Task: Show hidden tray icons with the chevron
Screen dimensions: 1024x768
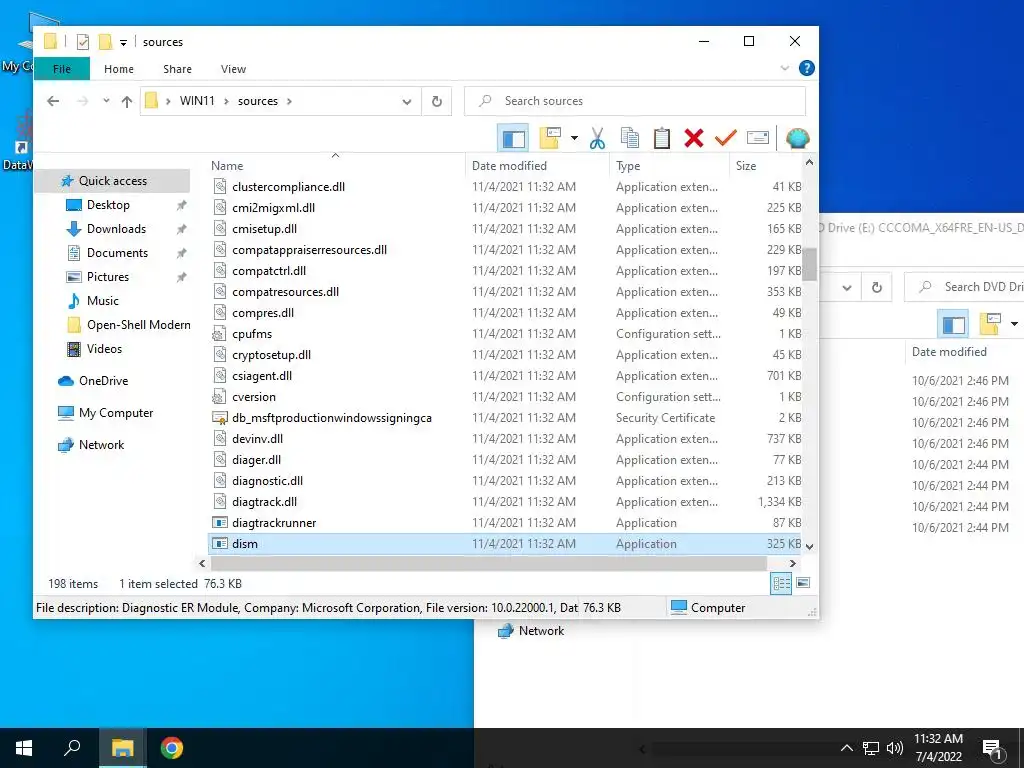Action: (846, 748)
